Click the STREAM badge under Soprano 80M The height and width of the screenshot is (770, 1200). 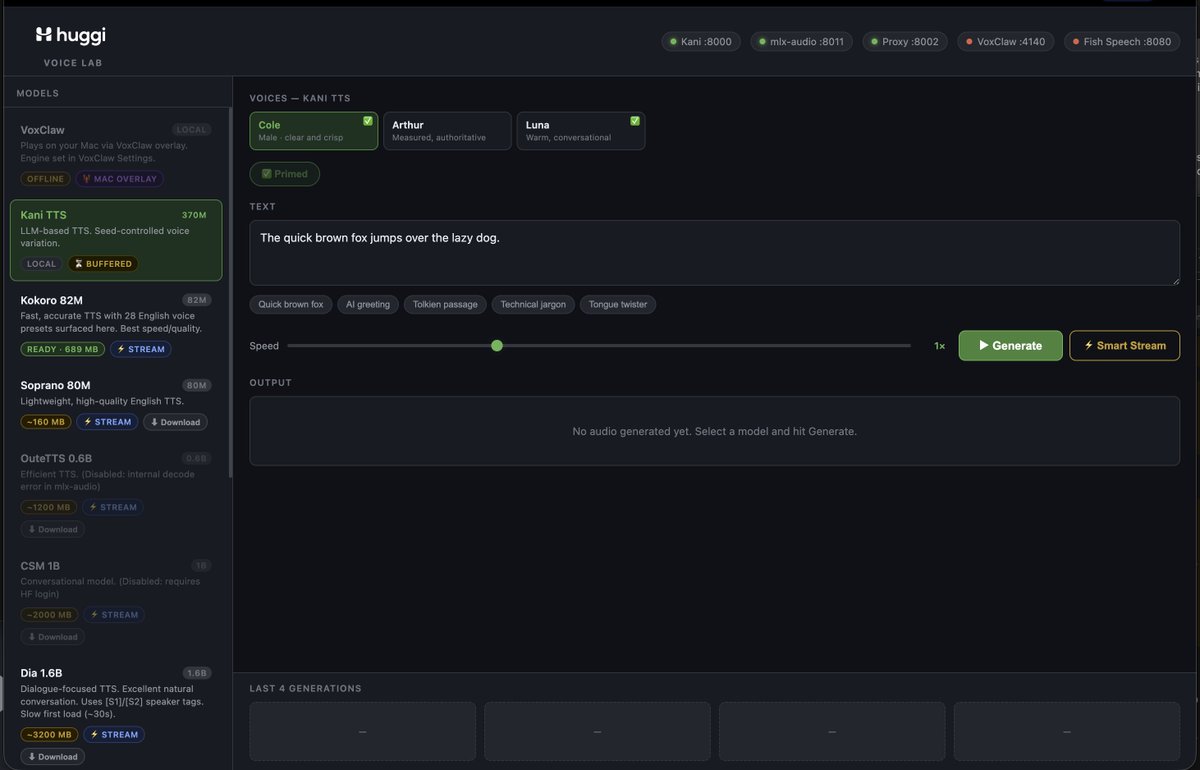[x=107, y=422]
